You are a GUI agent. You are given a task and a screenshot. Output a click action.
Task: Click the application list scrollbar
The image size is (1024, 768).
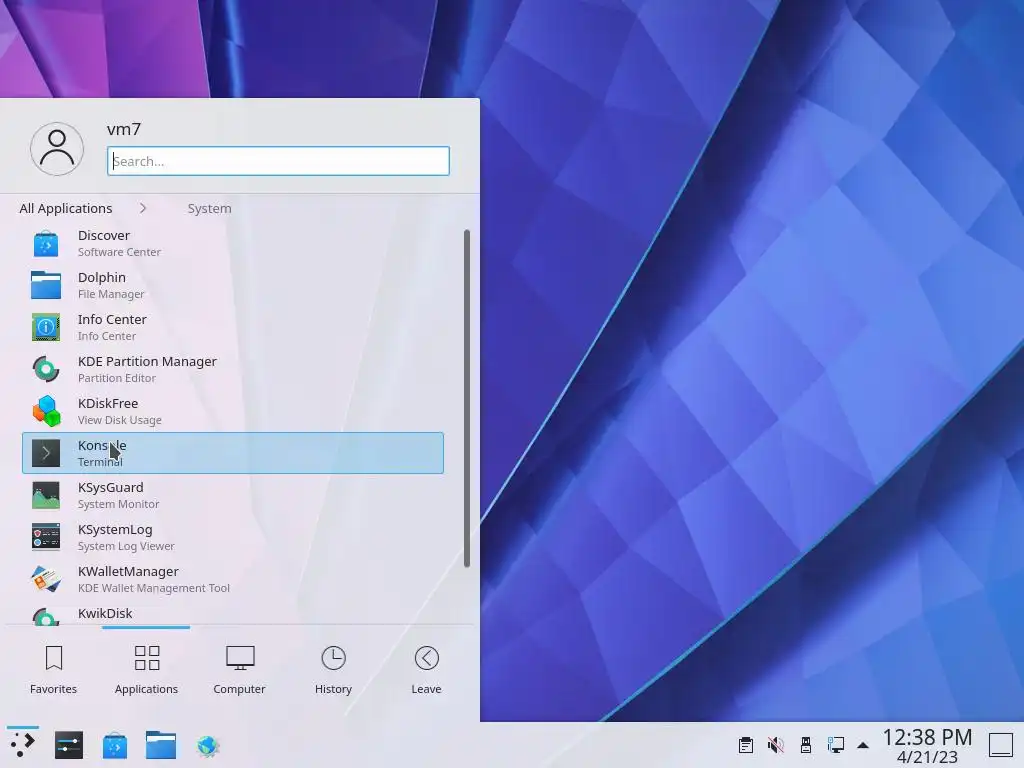(x=467, y=398)
